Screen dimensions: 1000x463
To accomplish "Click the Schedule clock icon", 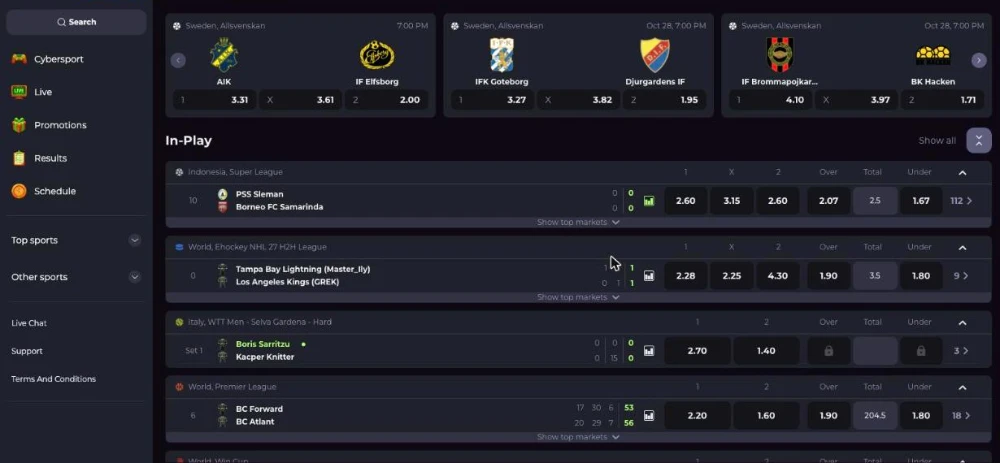I will coord(19,191).
